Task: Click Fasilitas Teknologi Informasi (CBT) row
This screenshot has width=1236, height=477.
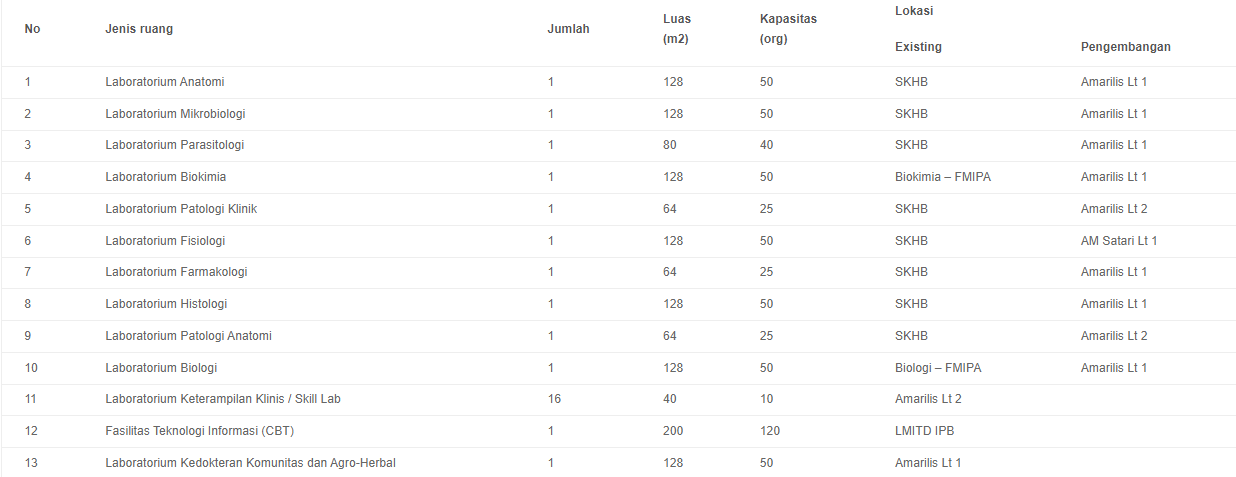Action: tap(618, 431)
